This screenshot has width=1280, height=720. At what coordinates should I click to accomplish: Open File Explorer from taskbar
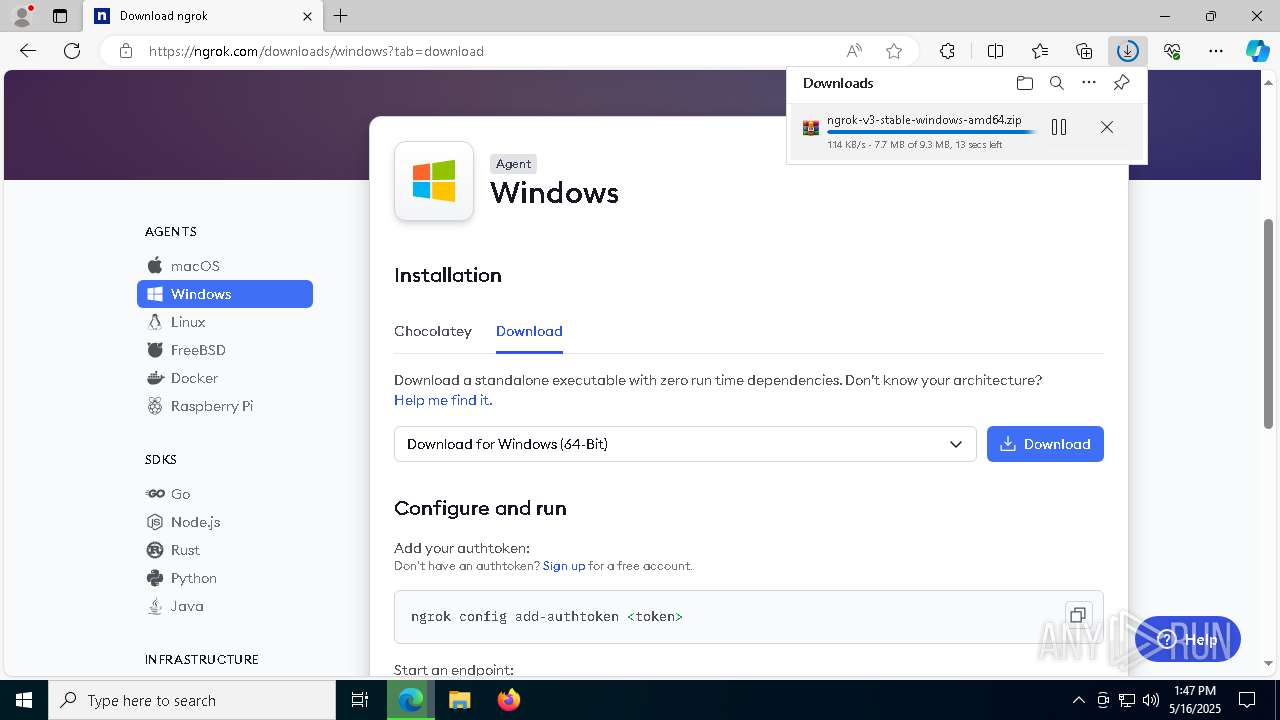coord(459,700)
